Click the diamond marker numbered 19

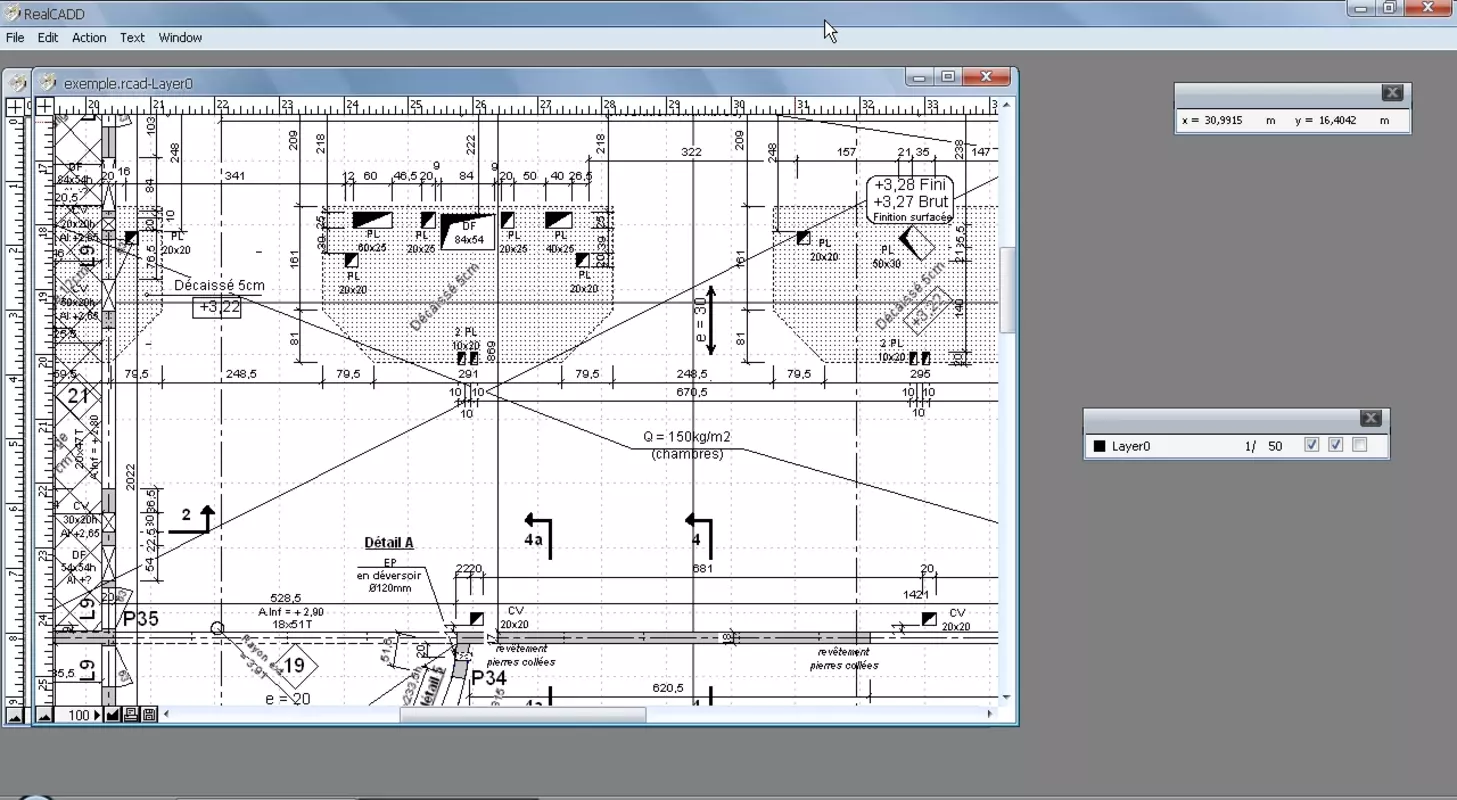coord(294,666)
